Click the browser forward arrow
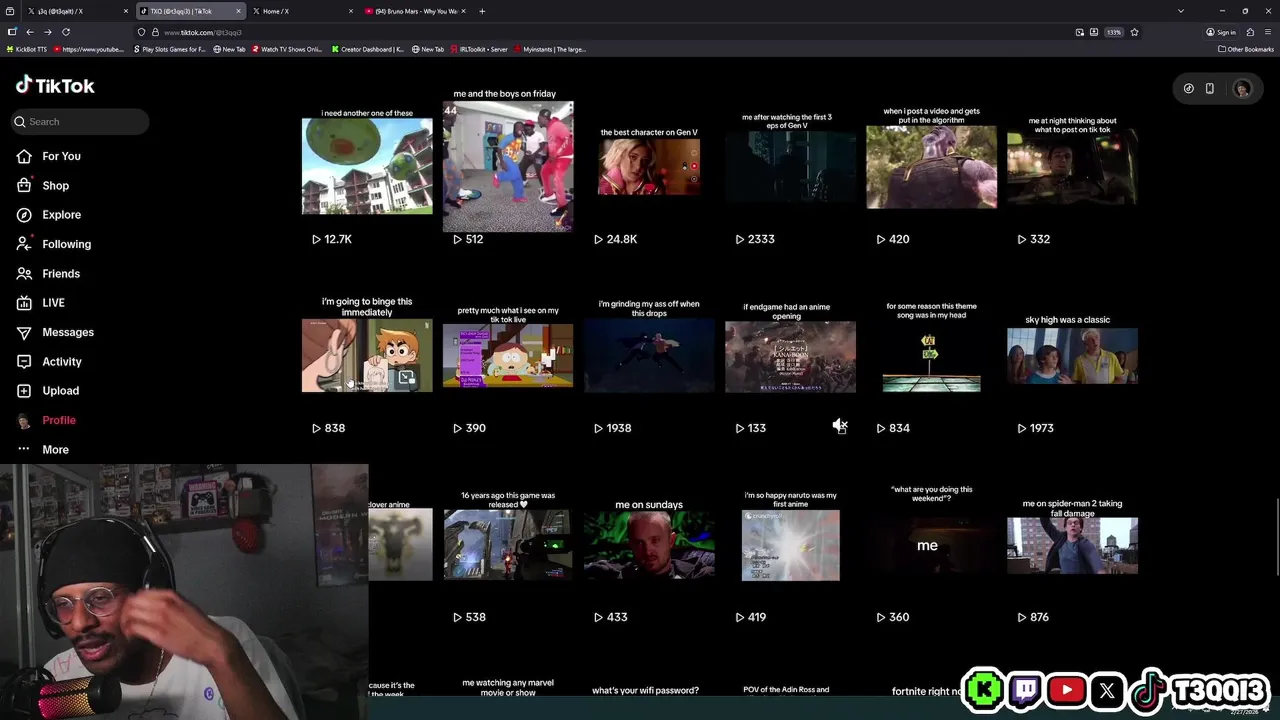1280x720 pixels. click(x=47, y=32)
